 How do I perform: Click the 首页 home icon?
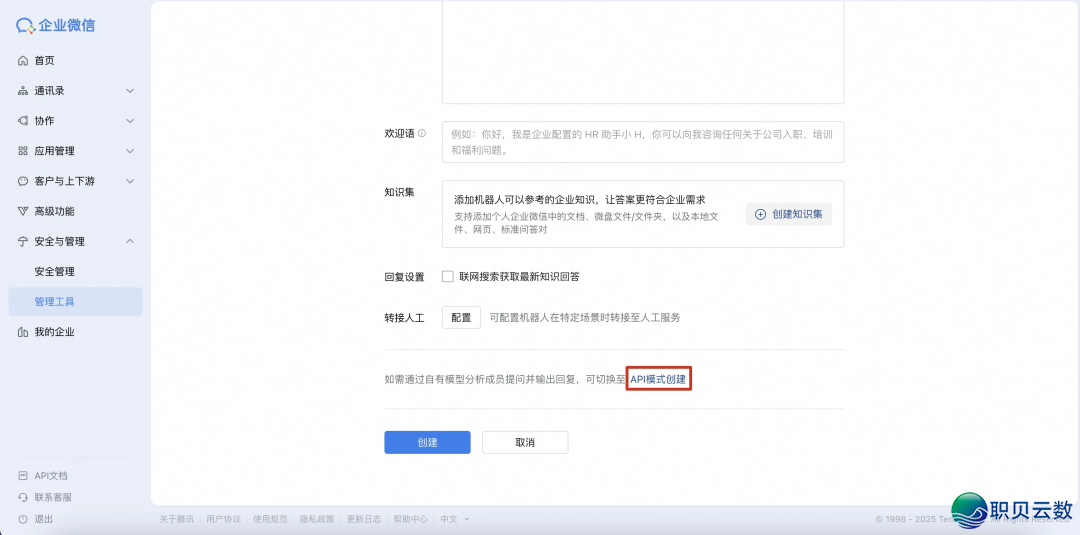23,61
